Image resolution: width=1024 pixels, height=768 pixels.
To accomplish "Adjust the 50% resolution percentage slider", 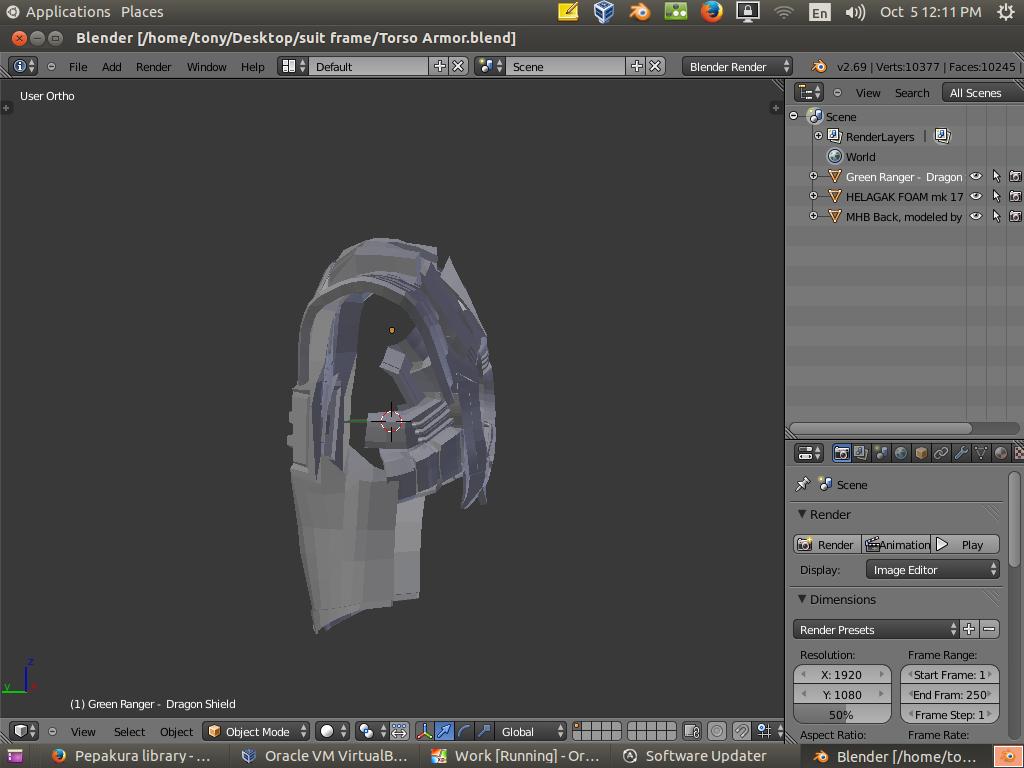I will (842, 714).
